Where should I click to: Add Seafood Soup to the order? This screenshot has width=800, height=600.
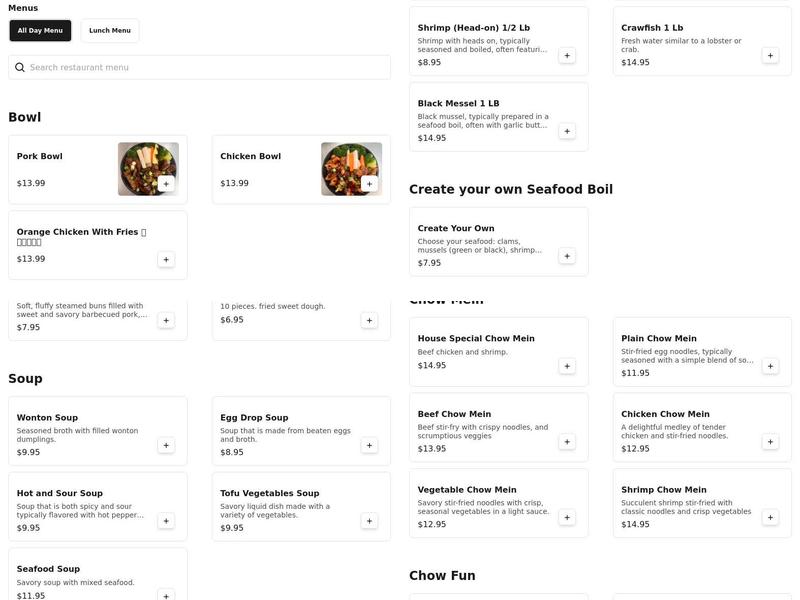coord(165,596)
